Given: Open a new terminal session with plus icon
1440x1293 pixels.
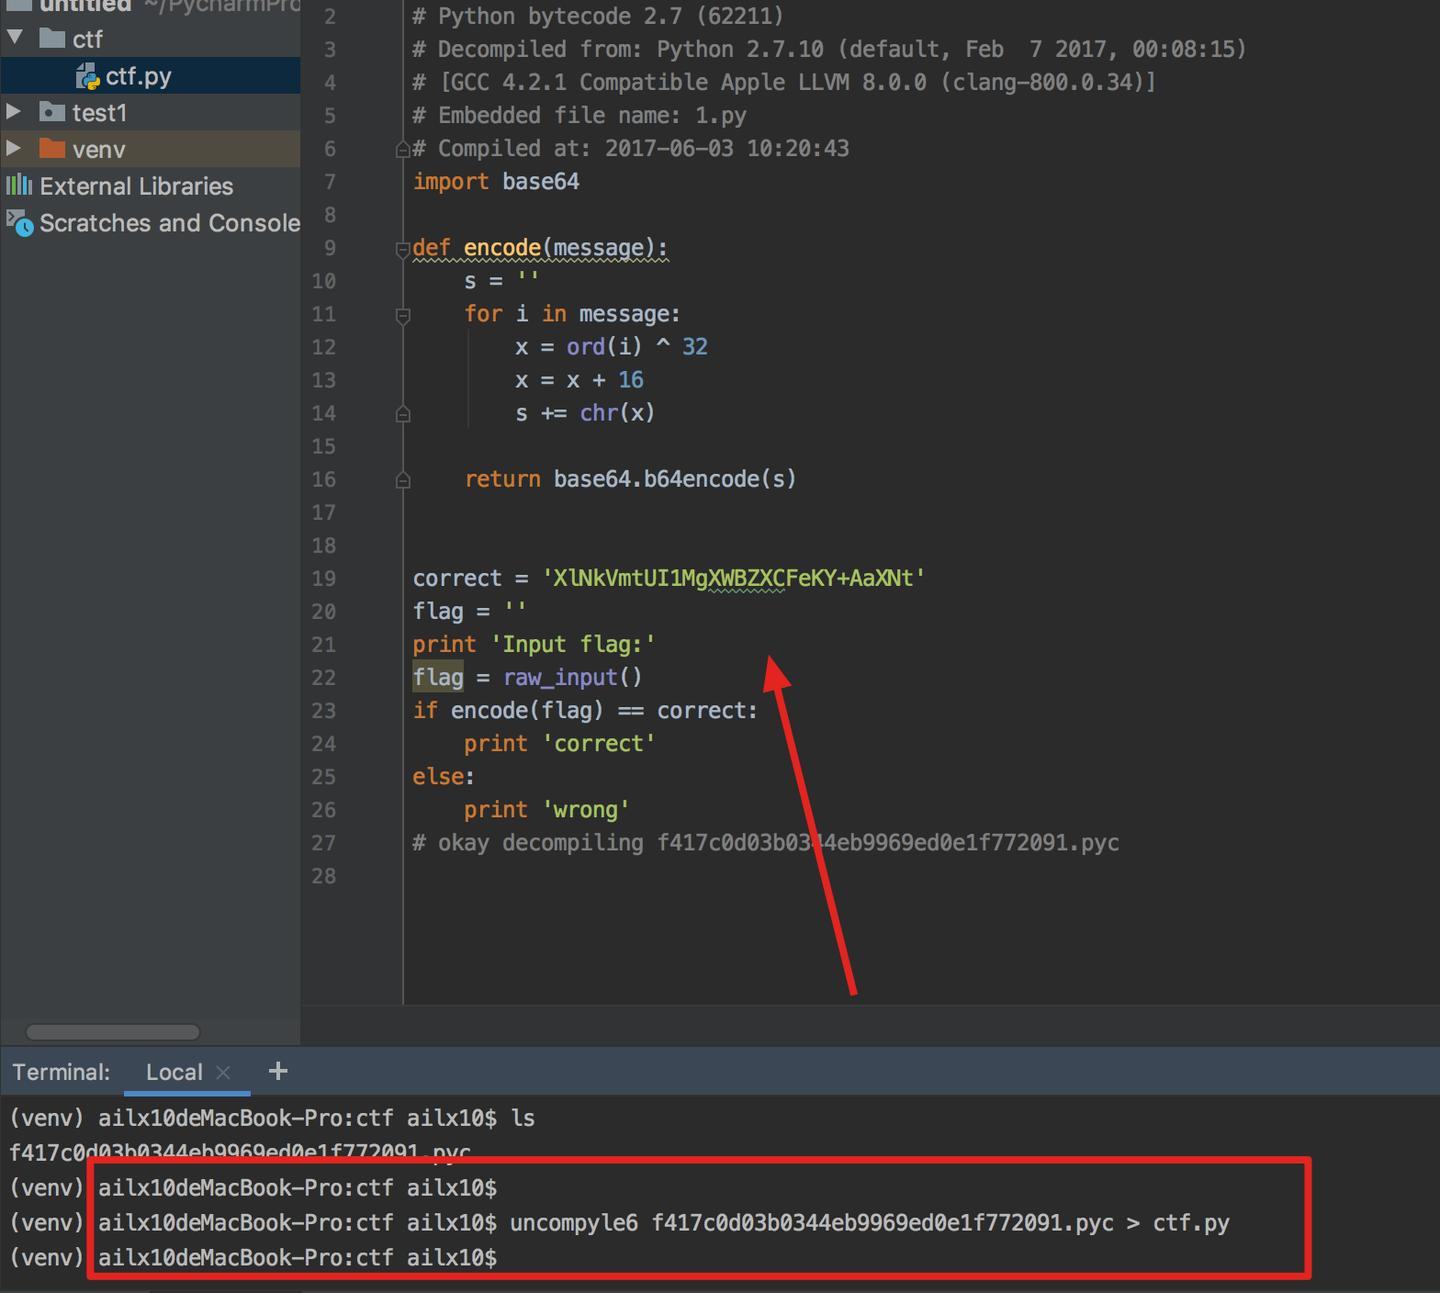Looking at the screenshot, I should click(x=277, y=1070).
